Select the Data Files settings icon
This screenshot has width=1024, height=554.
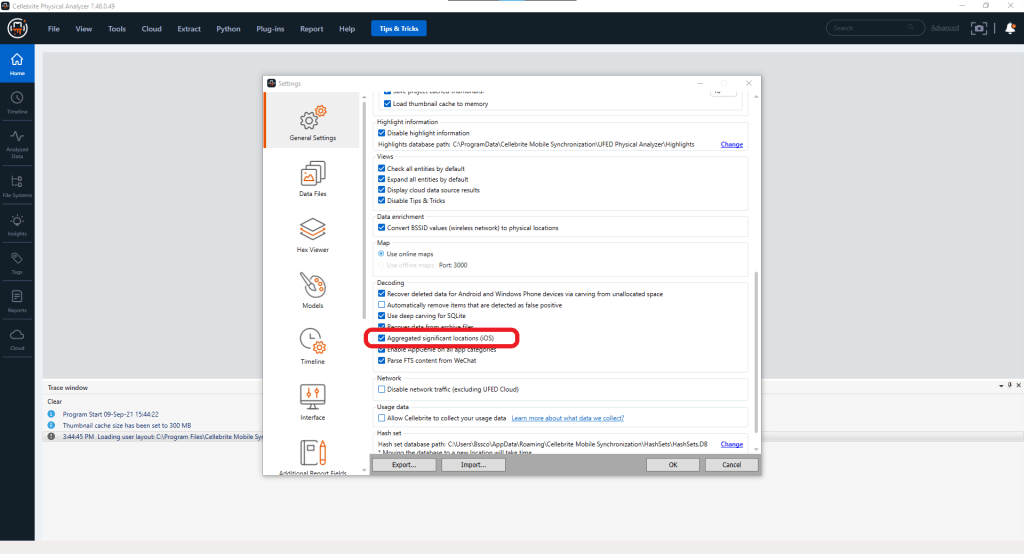pyautogui.click(x=313, y=178)
